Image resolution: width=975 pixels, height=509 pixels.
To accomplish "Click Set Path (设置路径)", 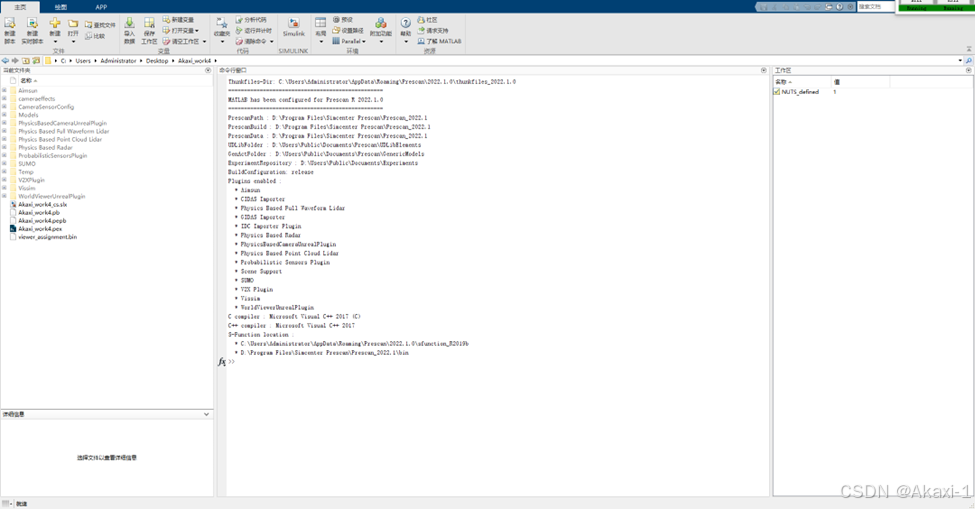I will 348,30.
